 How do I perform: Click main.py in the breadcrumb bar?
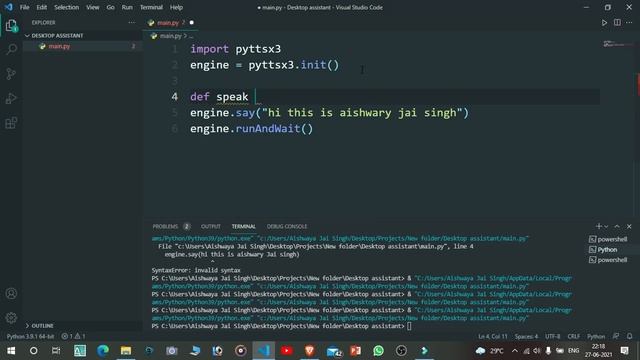170,36
